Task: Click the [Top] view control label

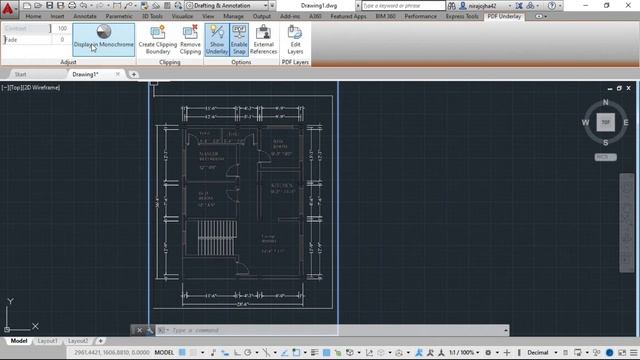Action: tap(16, 88)
